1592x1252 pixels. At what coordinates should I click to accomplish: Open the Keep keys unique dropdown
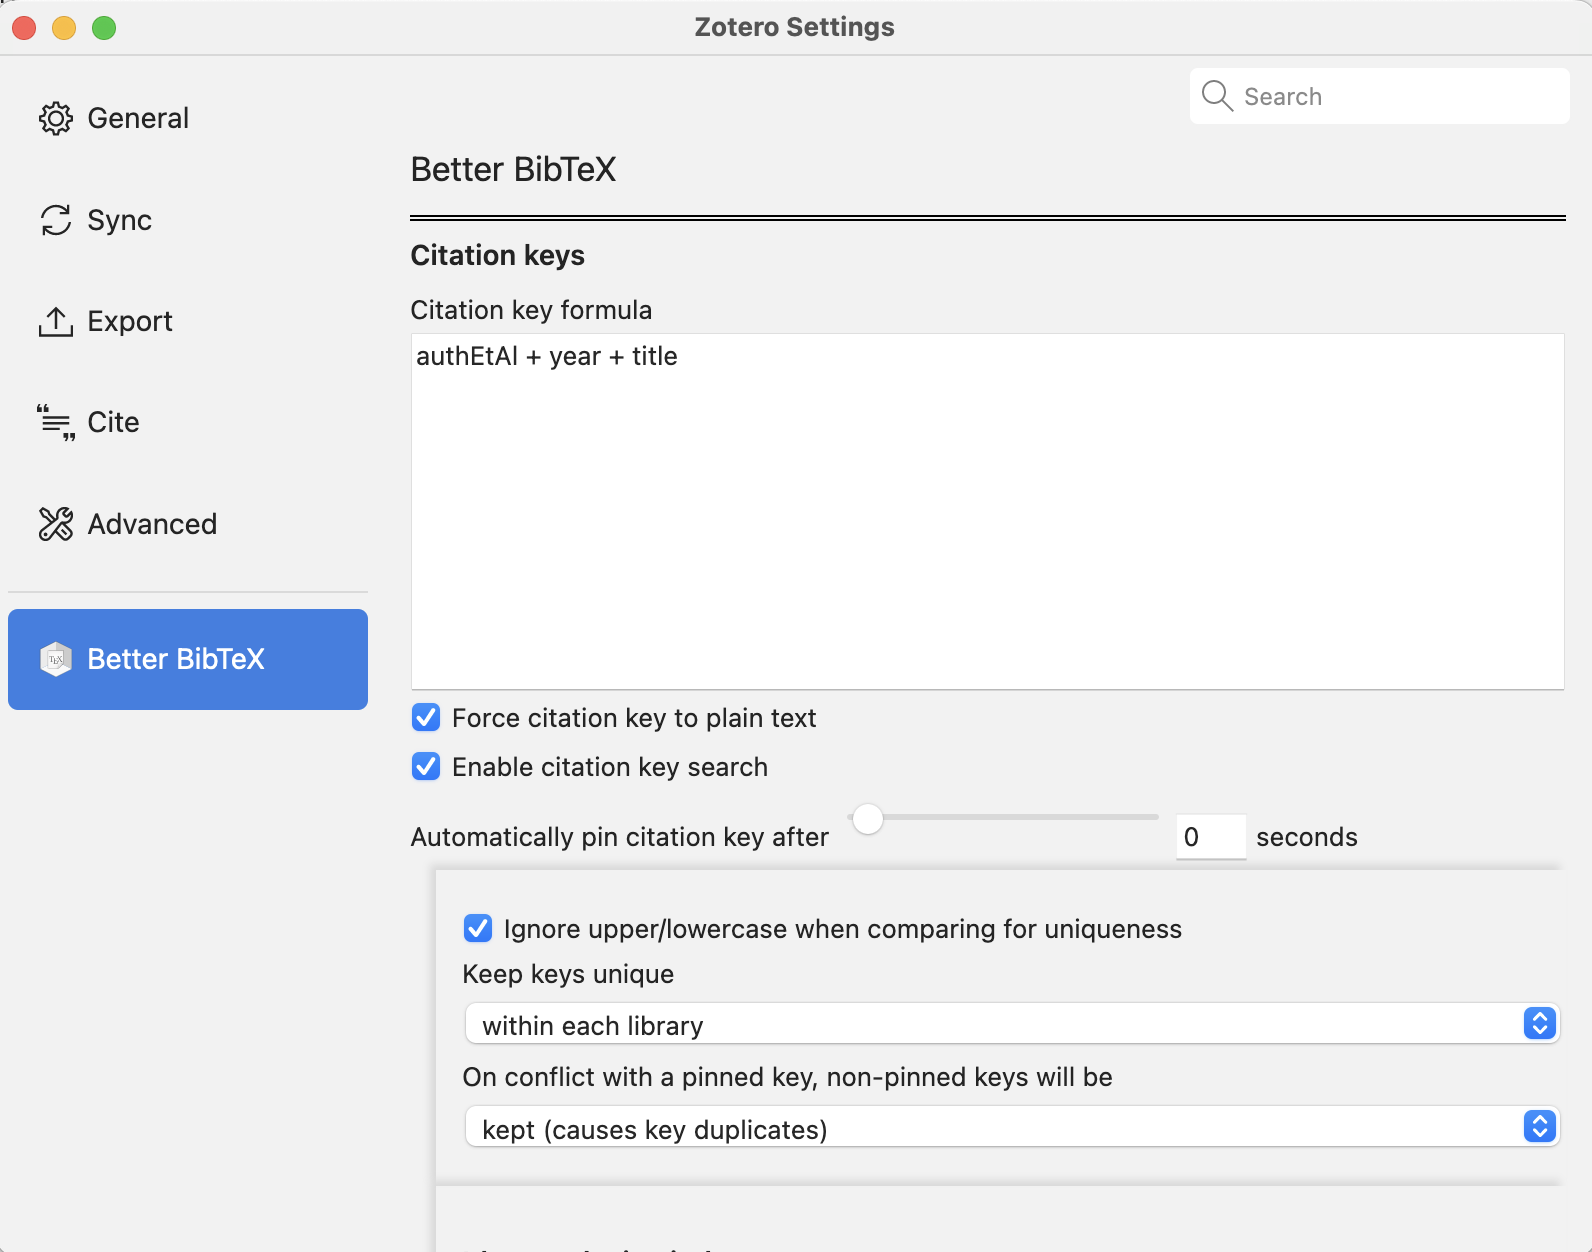point(1010,1024)
